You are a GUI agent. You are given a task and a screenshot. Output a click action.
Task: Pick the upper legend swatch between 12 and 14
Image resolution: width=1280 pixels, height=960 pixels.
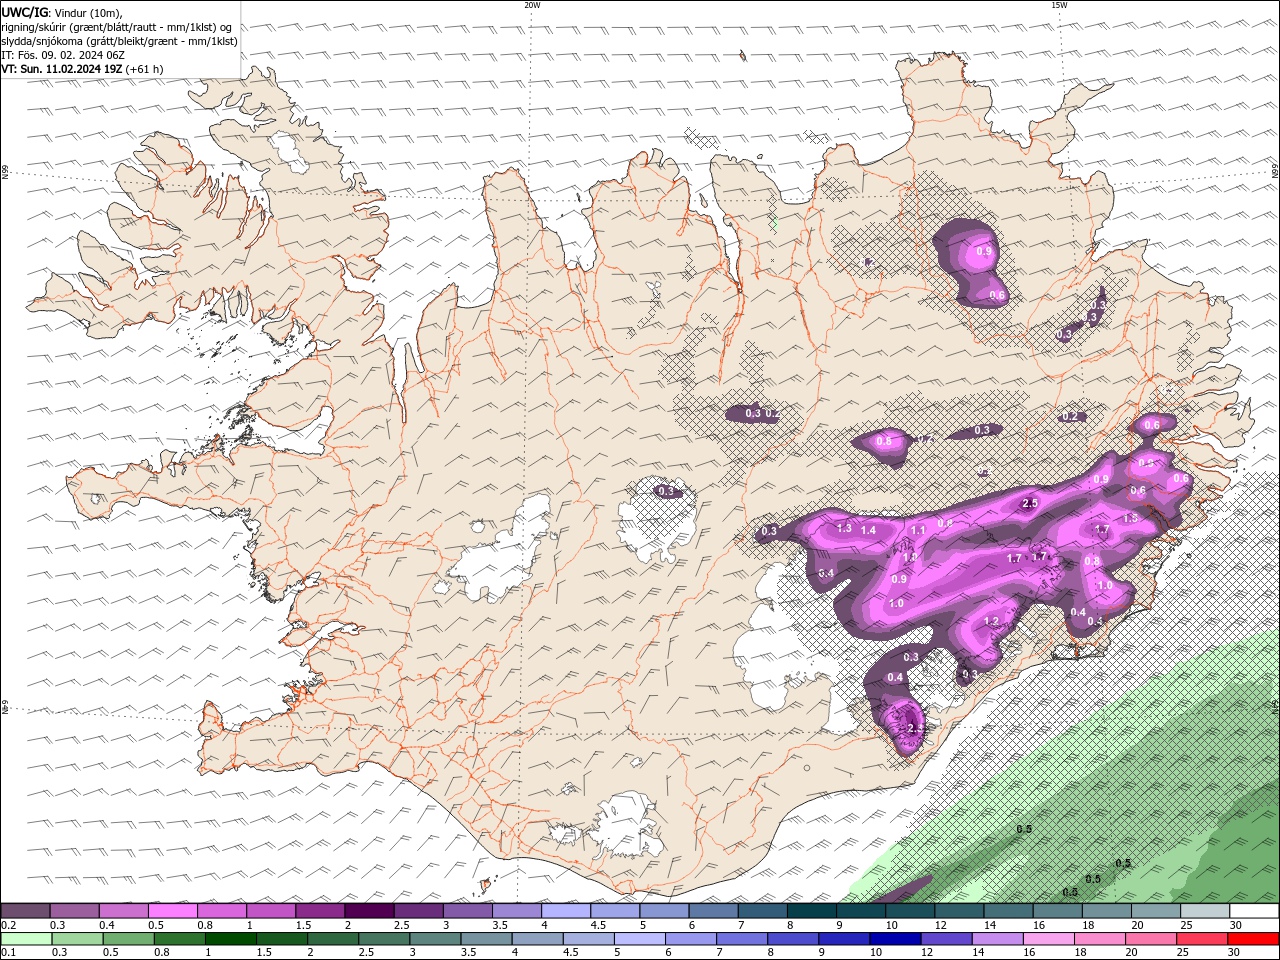pos(959,911)
